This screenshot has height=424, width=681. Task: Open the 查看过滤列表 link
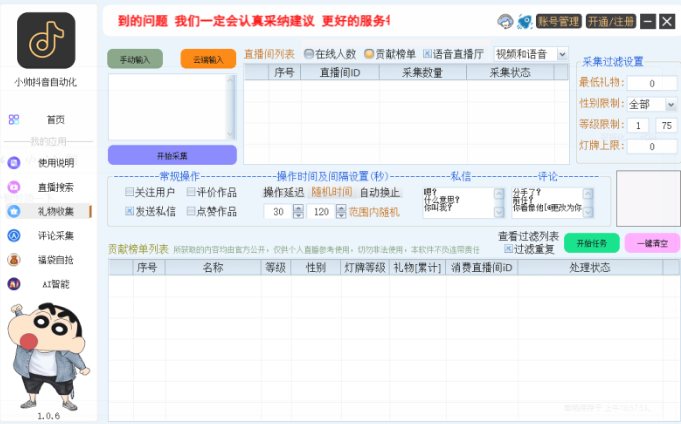click(x=528, y=236)
